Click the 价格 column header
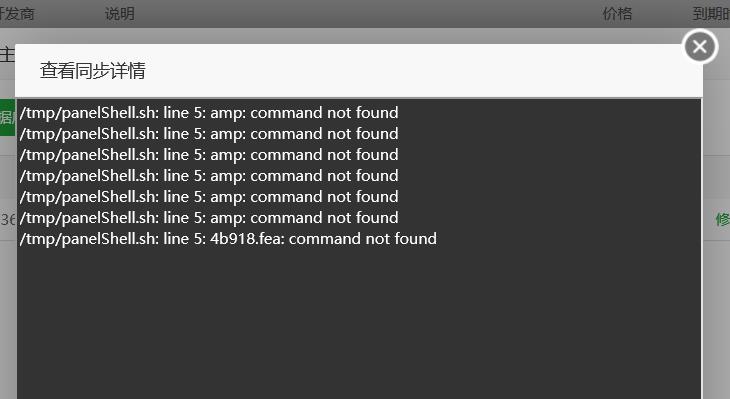Screen dimensions: 730x399 pyautogui.click(x=617, y=14)
